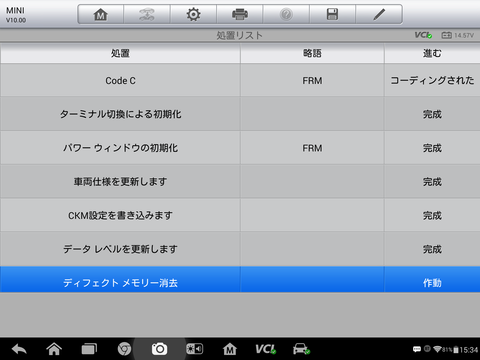The image size is (480, 360).
Task: Click 完成 status for データ レベル row
Action: (432, 249)
